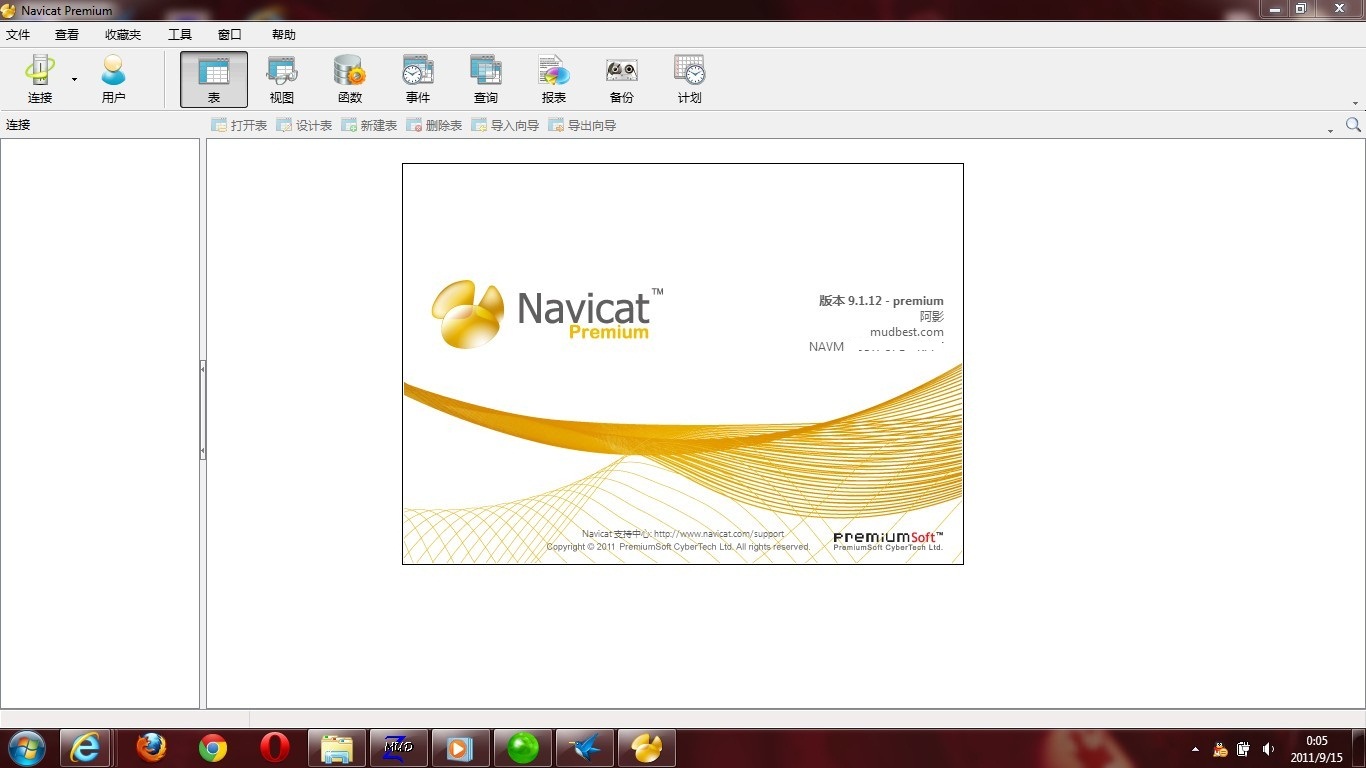Screen dimensions: 1366x768
Task: Expand the main toolbar overflow arrow
Action: click(1356, 103)
